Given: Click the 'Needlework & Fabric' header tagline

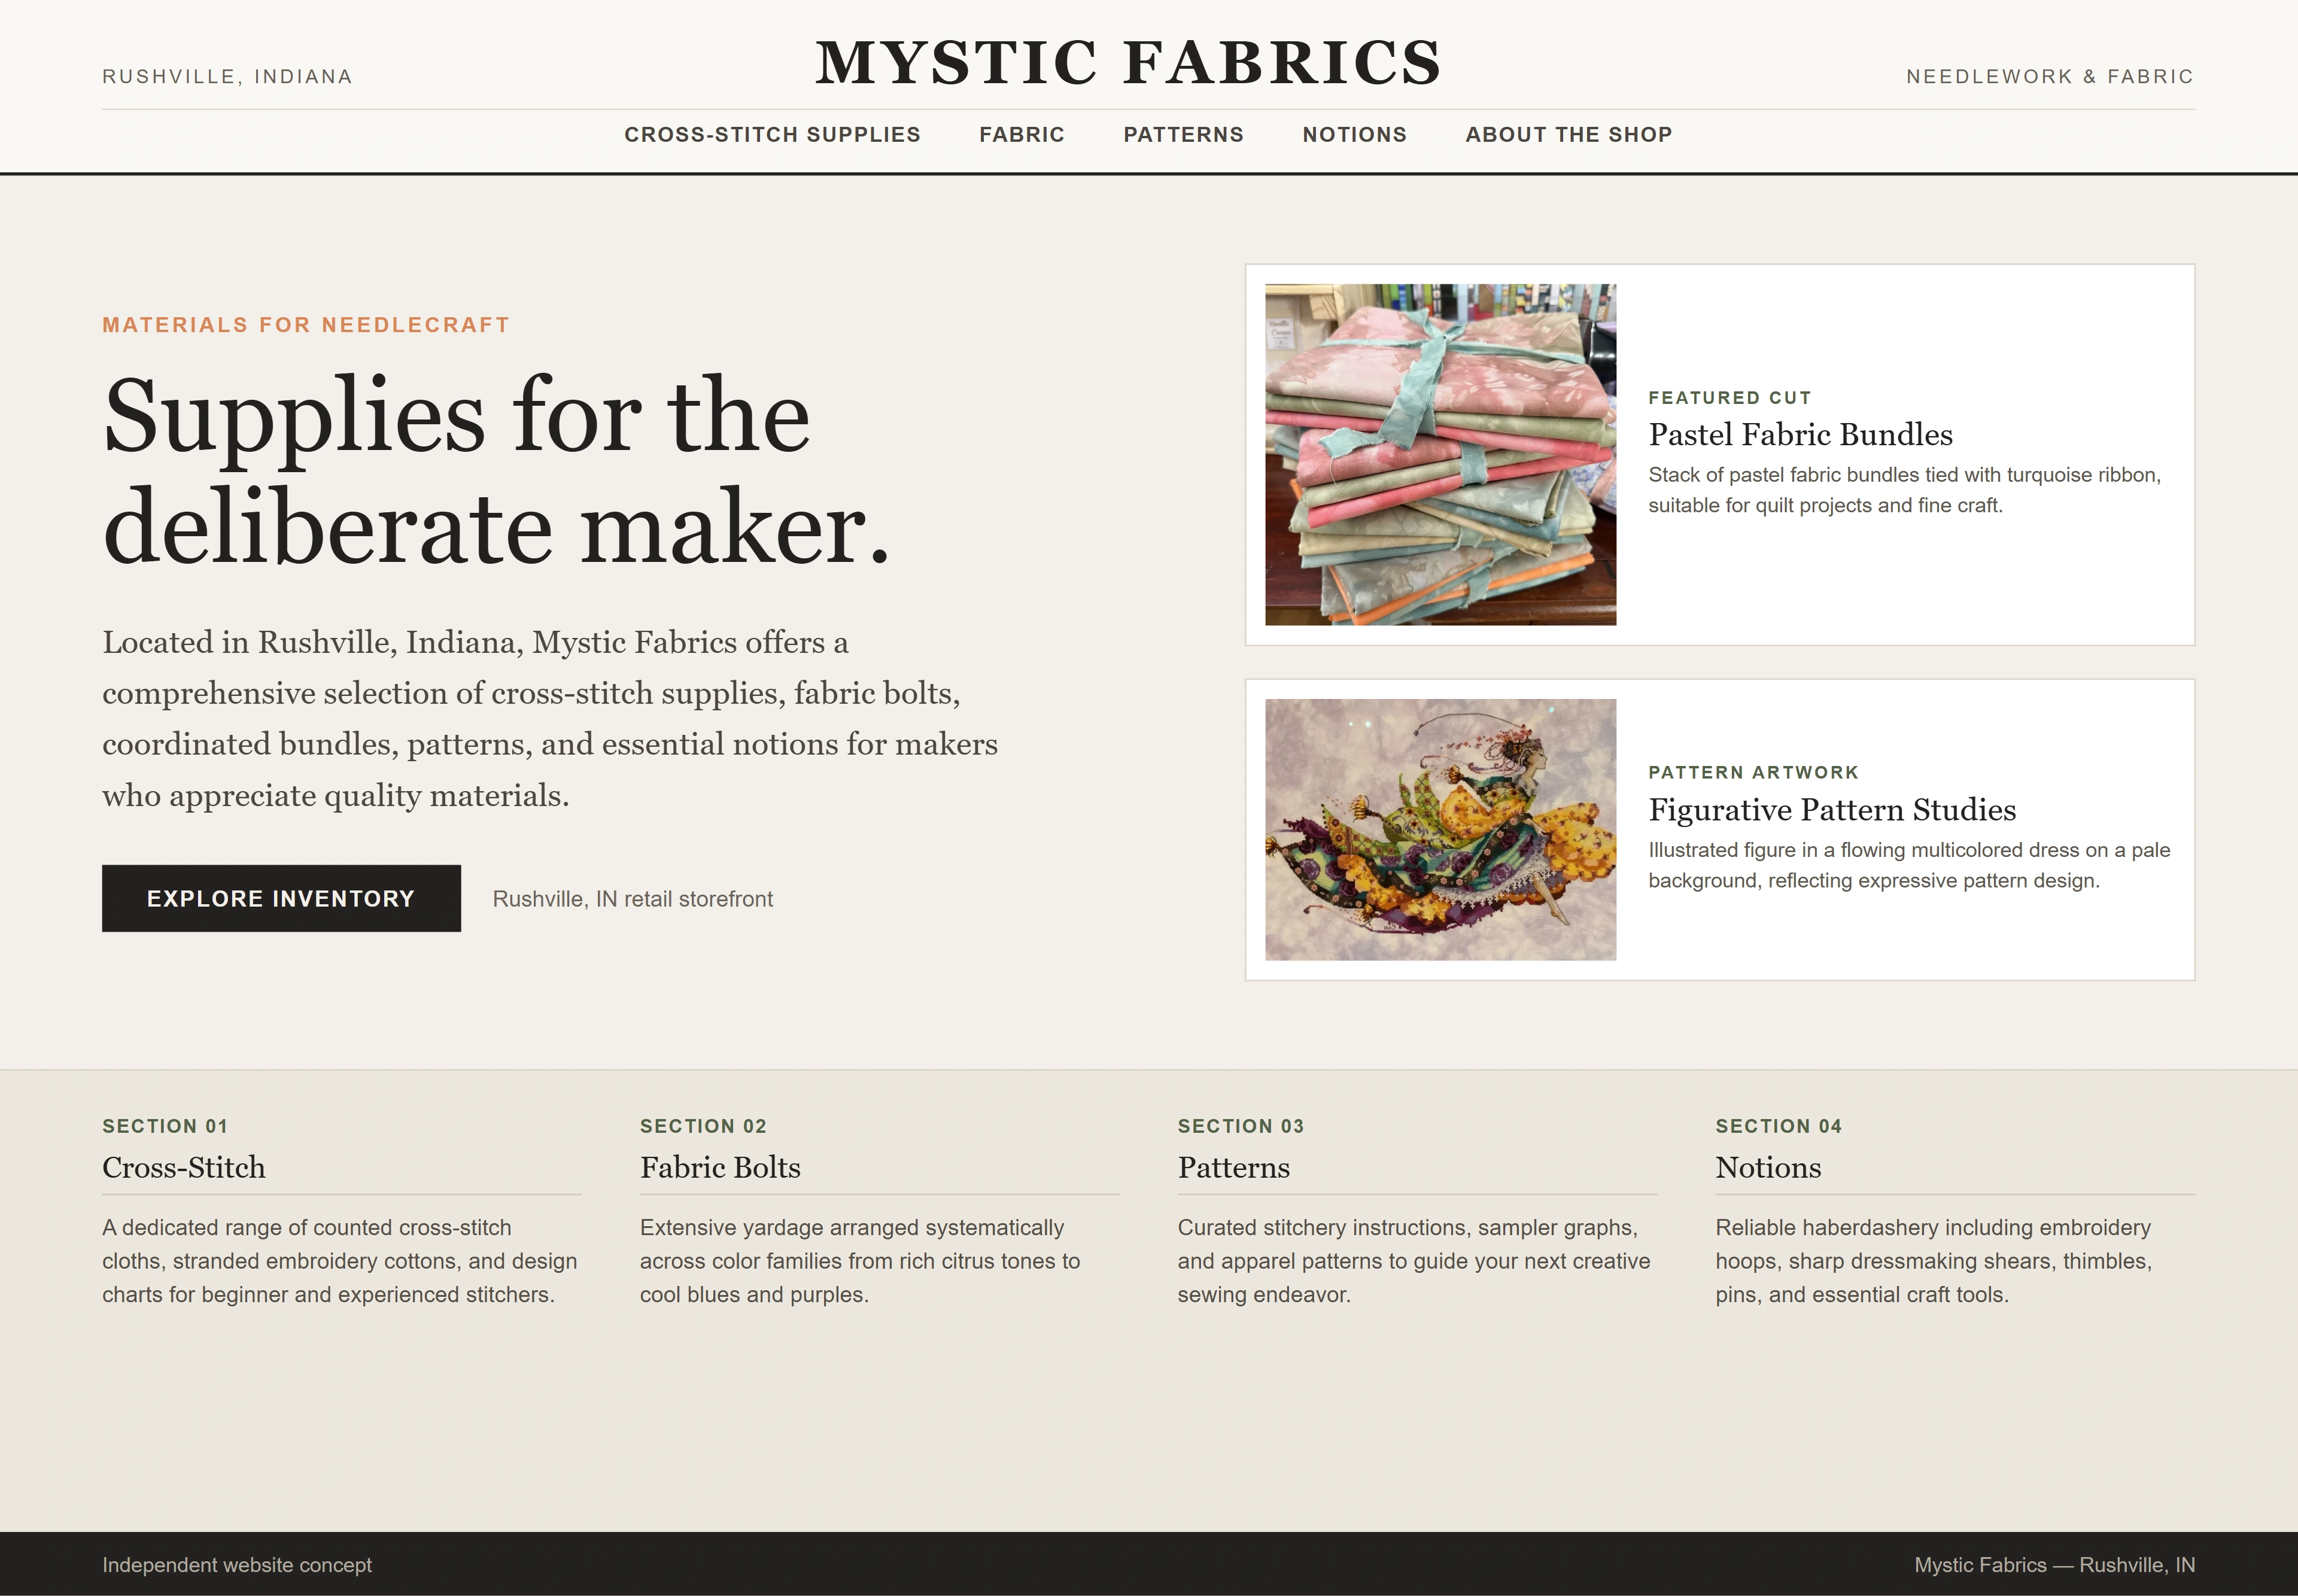Looking at the screenshot, I should [x=2050, y=77].
